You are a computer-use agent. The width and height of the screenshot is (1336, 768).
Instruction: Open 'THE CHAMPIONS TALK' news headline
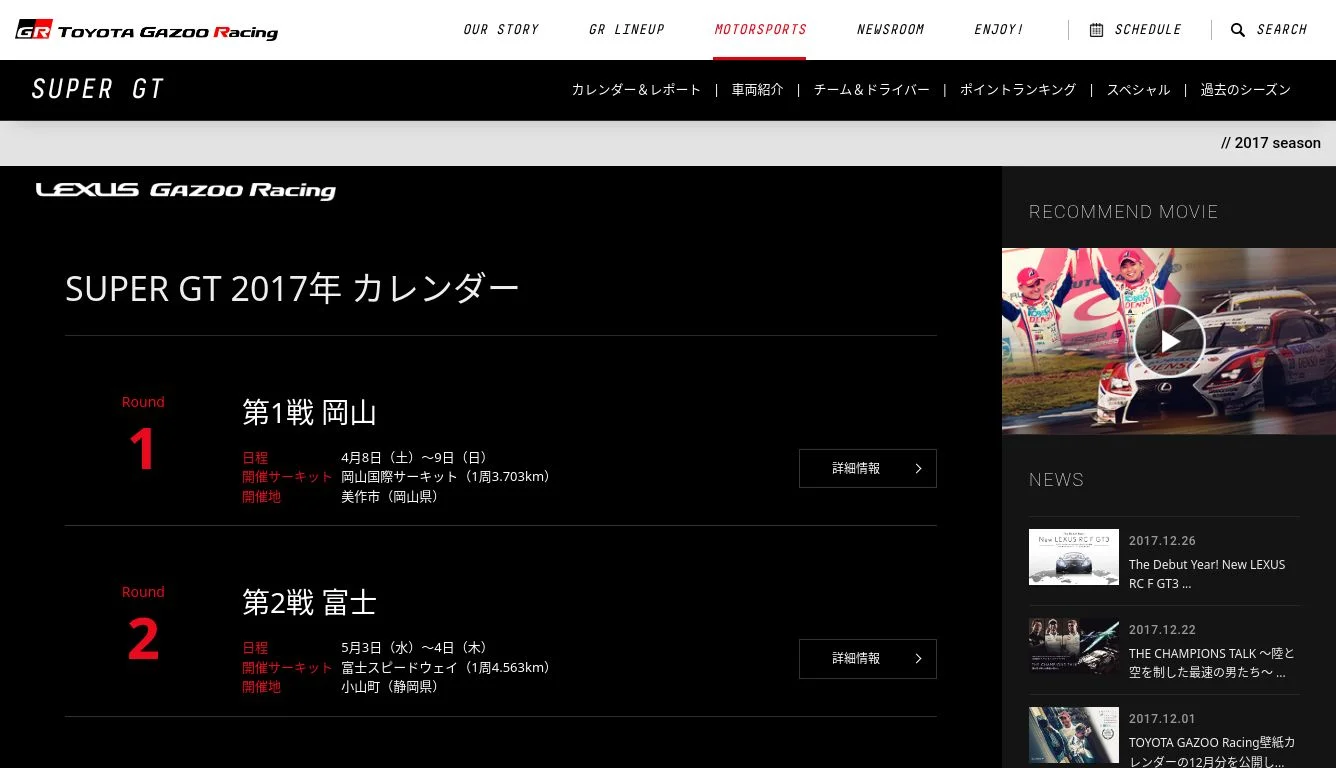[x=1212, y=663]
